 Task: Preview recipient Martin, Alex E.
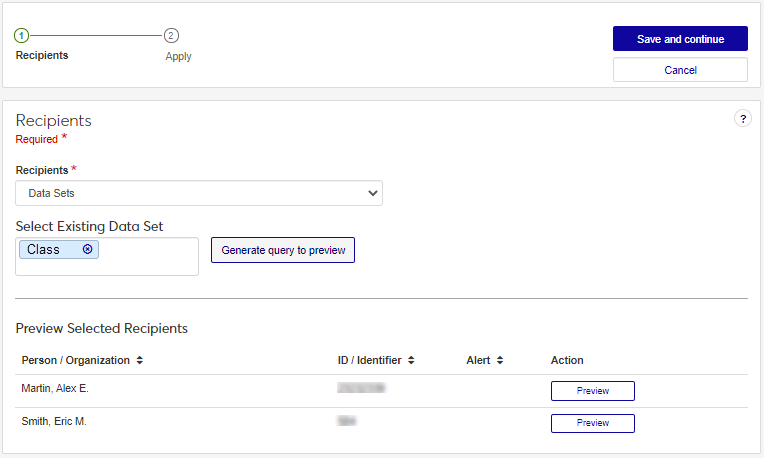pos(592,391)
